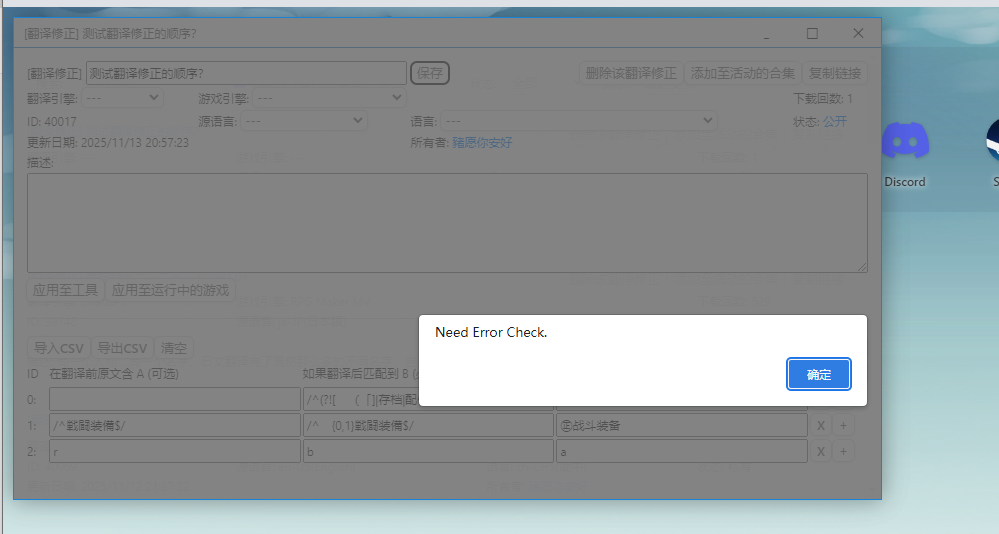Open owner link 豬愿你安好
The height and width of the screenshot is (534, 999).
482,143
